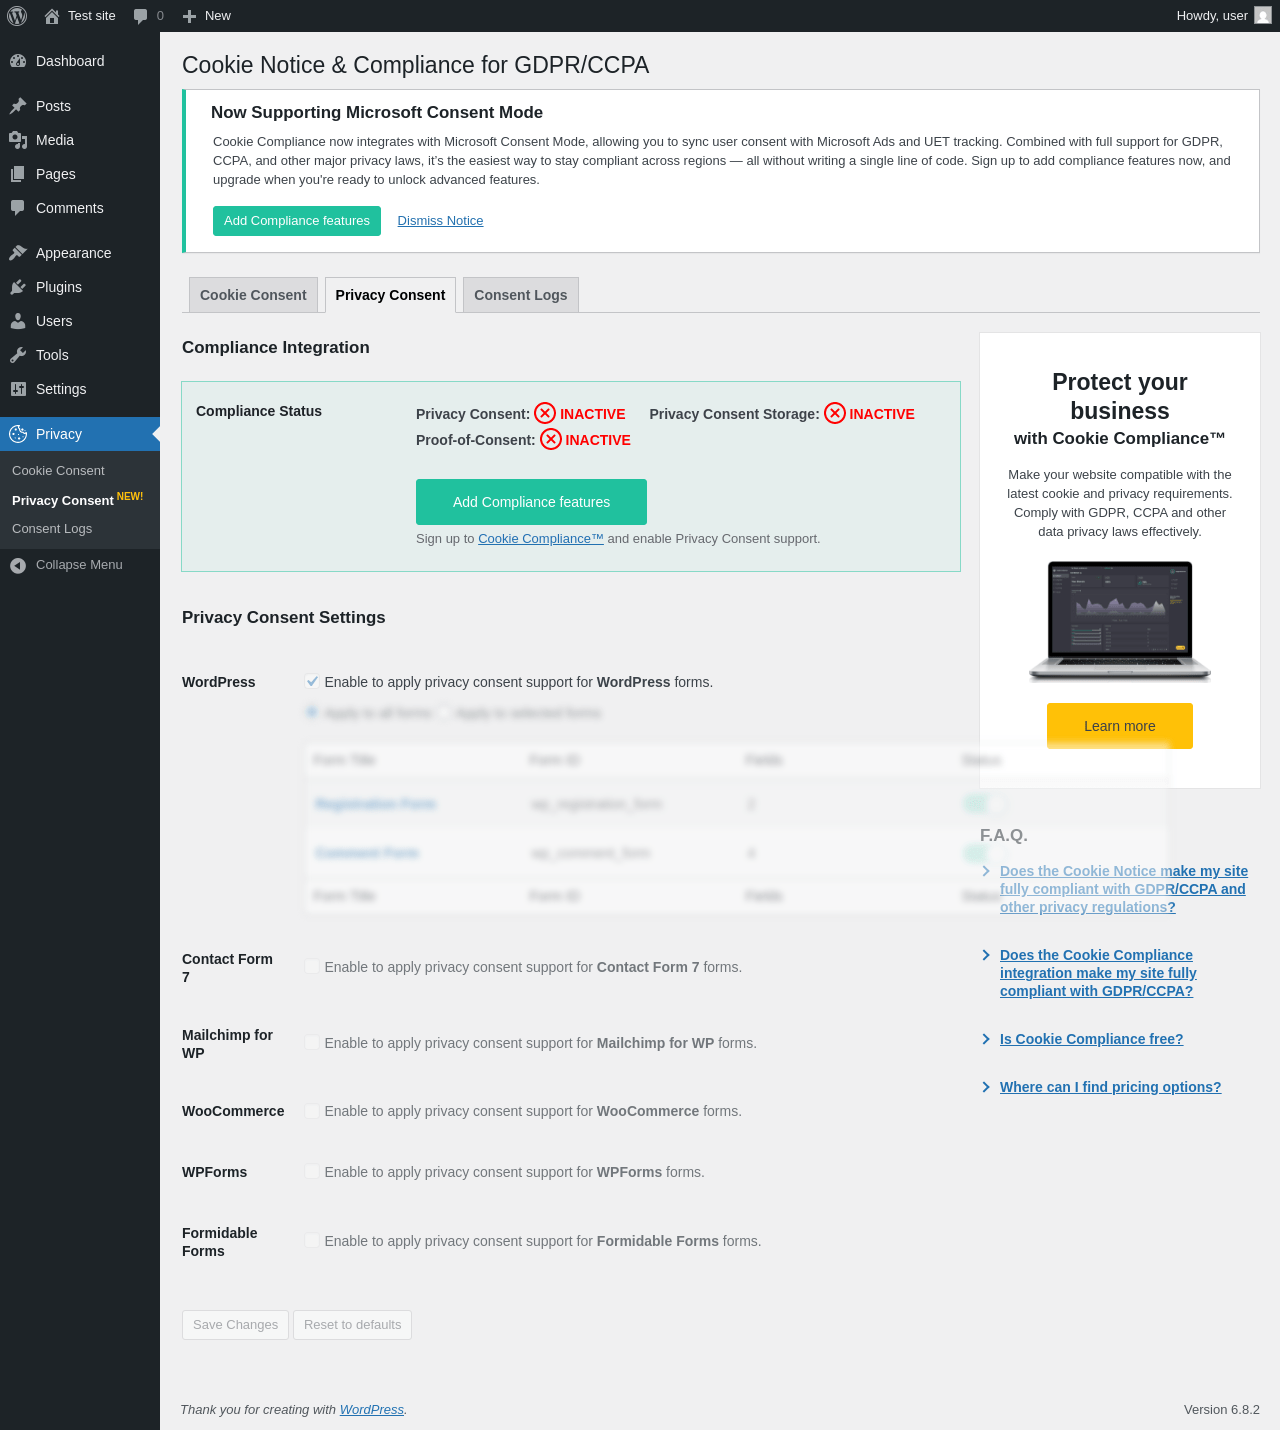This screenshot has width=1280, height=1430.
Task: Click Add Compliance features in top notice
Action: [x=297, y=221]
